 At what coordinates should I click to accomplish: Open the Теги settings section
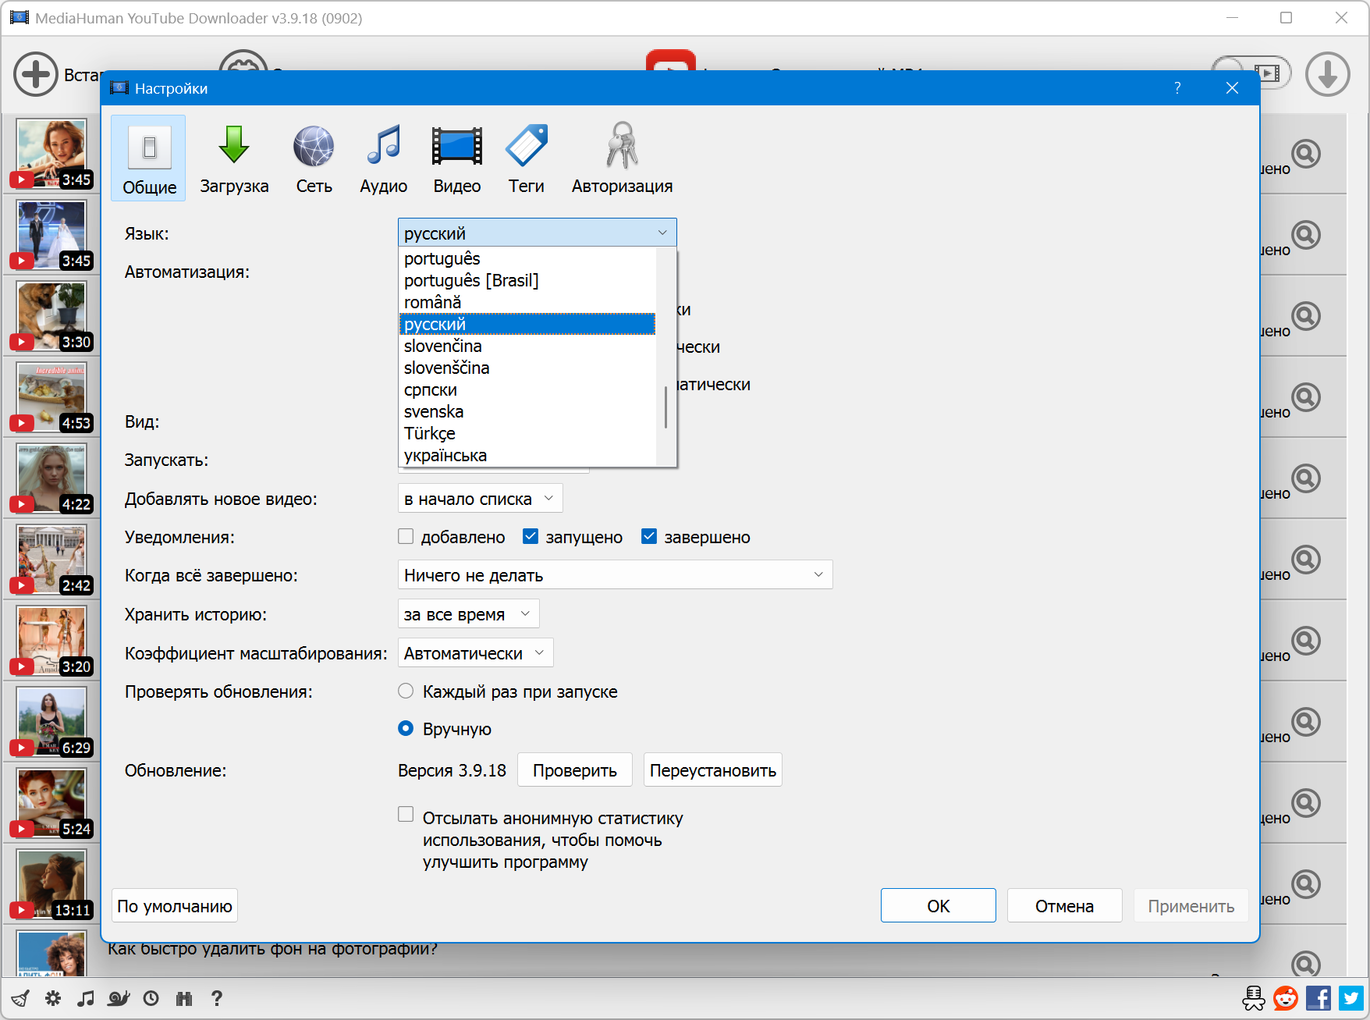[x=526, y=160]
